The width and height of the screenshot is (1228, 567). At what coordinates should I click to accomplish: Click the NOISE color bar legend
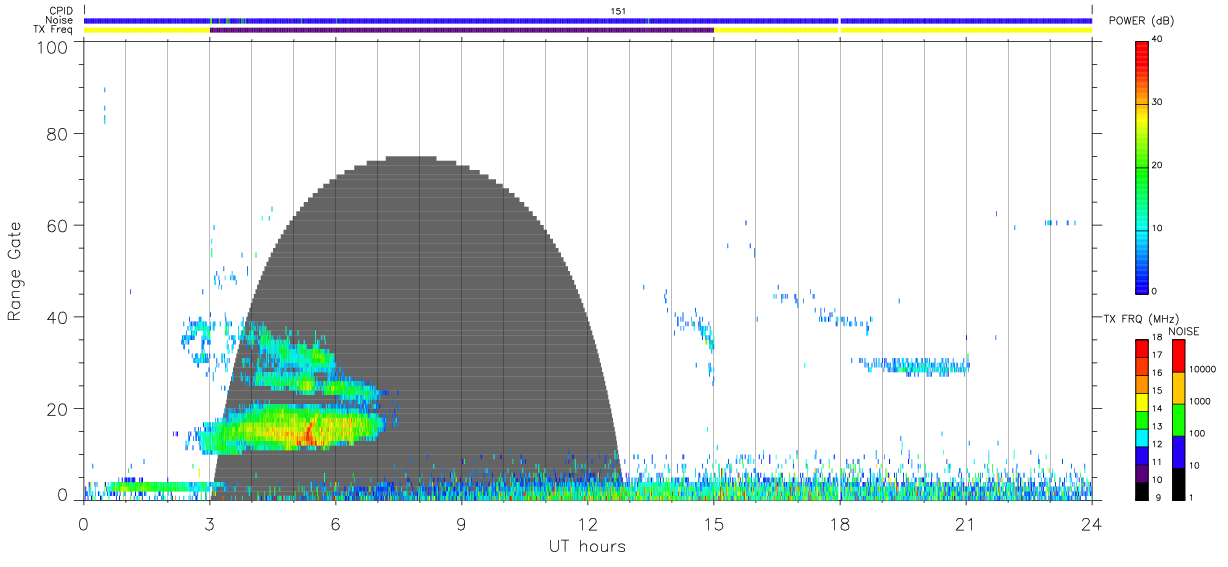1178,420
